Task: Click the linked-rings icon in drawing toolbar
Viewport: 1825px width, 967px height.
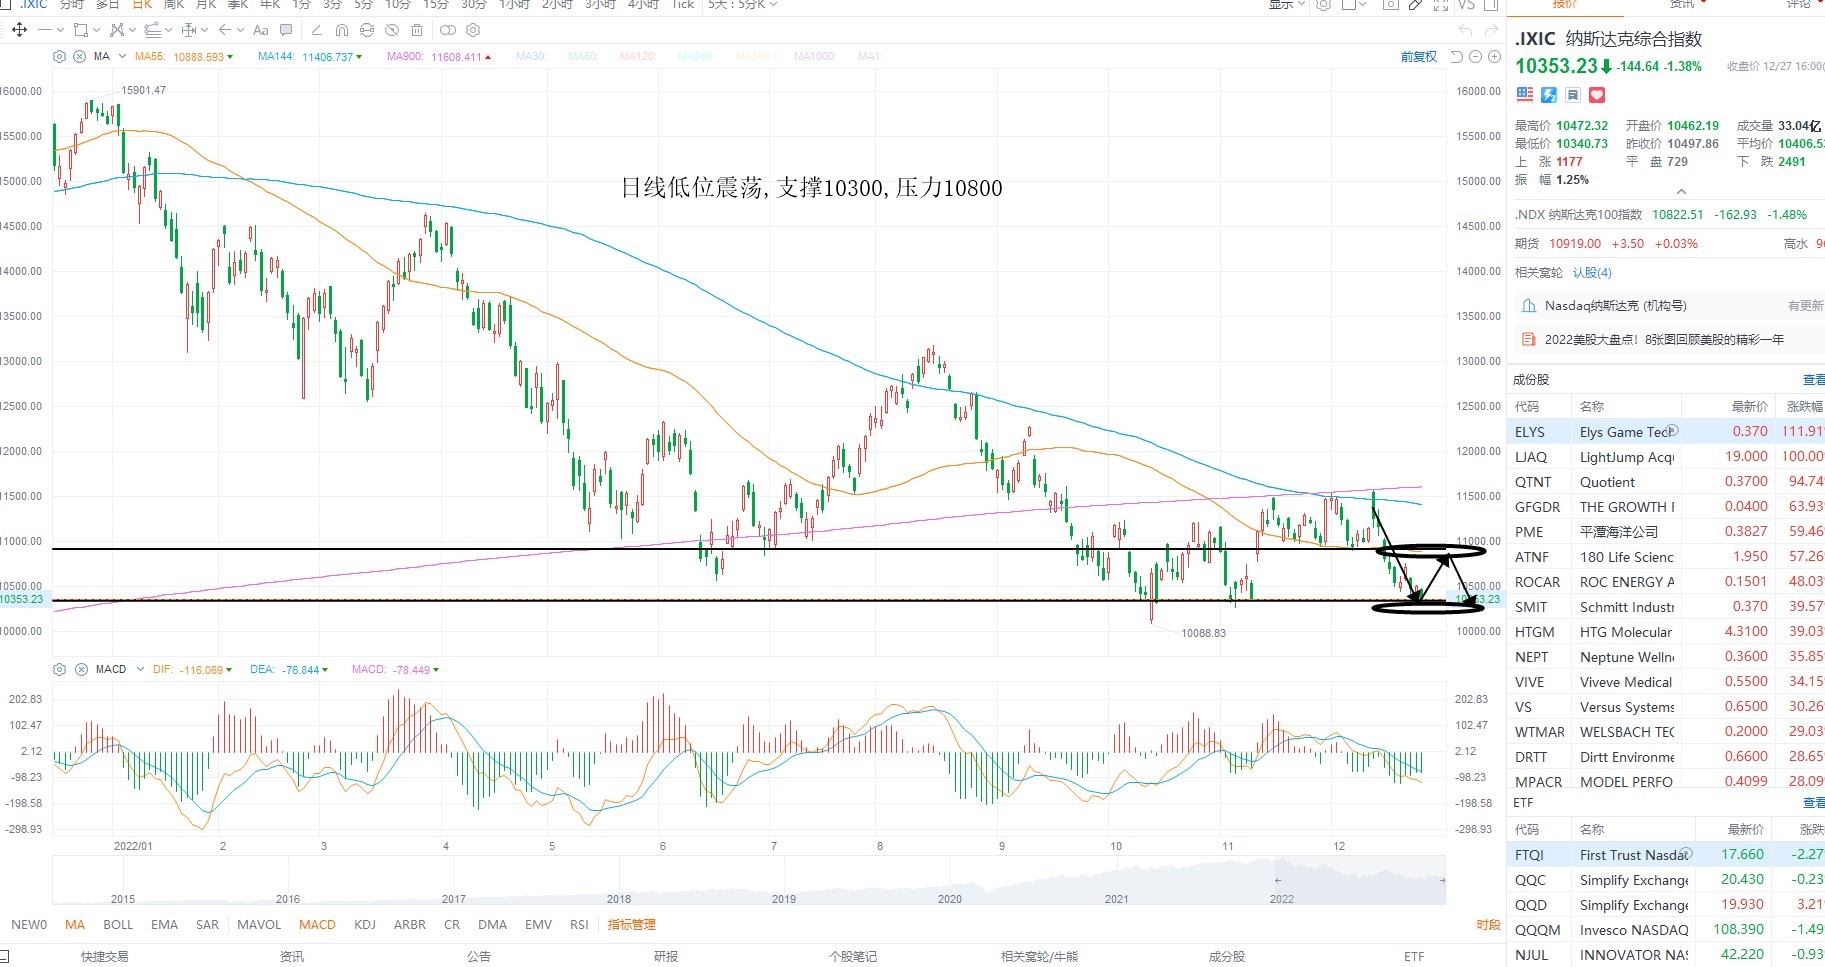Action: (448, 30)
